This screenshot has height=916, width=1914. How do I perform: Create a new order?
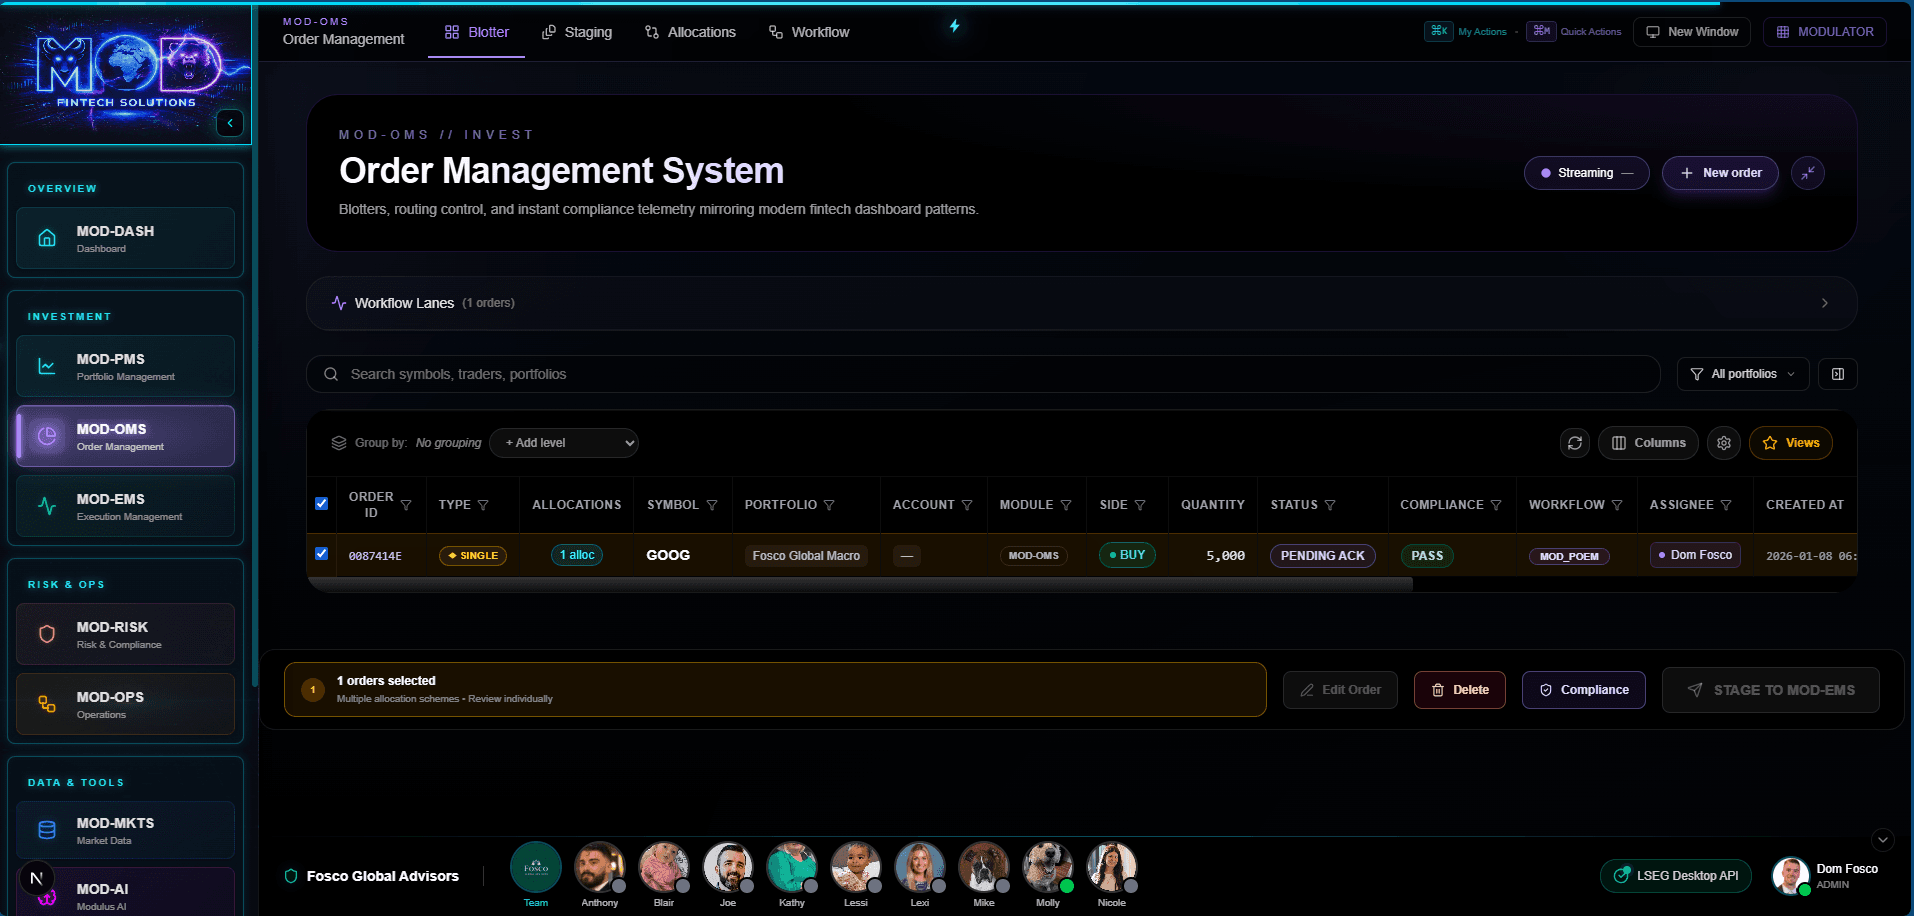pyautogui.click(x=1719, y=172)
